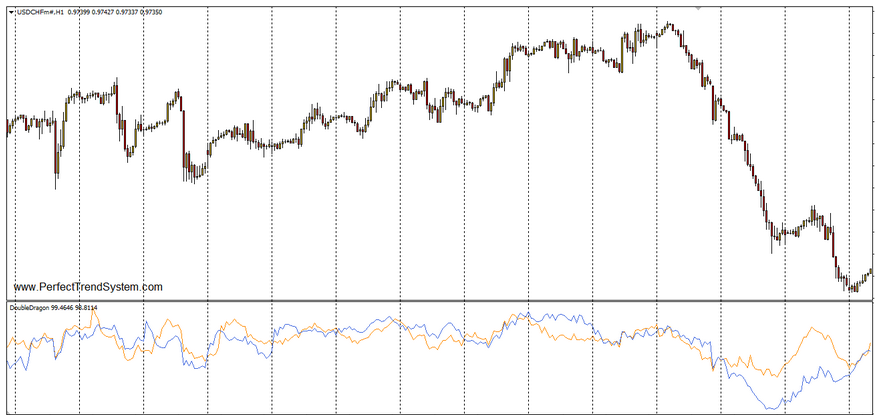Click the orange line's tall spike near the left

pos(95,313)
